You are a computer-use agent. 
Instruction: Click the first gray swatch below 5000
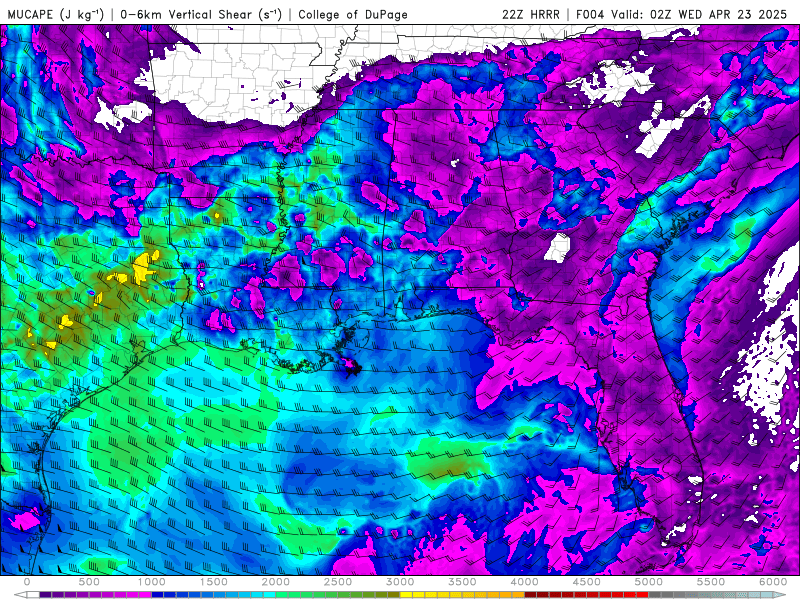pos(655,595)
